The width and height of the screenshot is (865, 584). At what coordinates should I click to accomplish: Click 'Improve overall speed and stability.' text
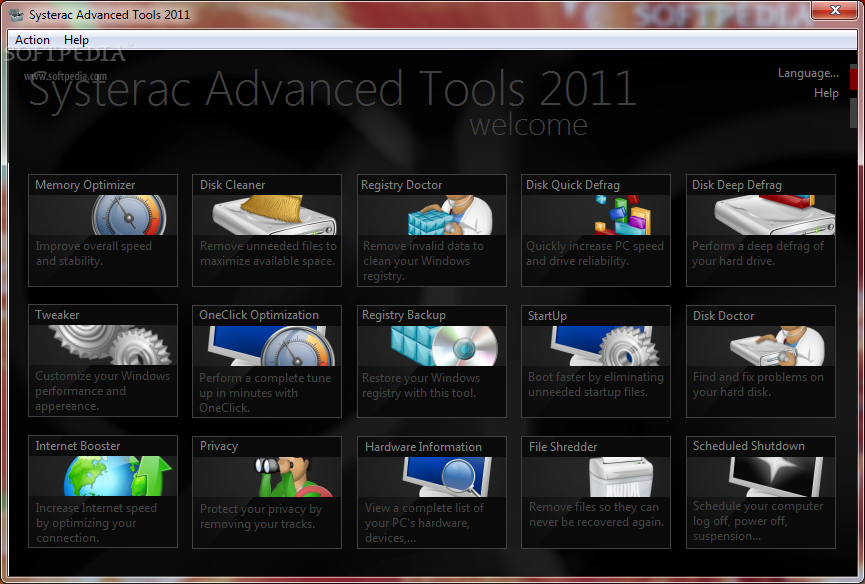[94, 254]
